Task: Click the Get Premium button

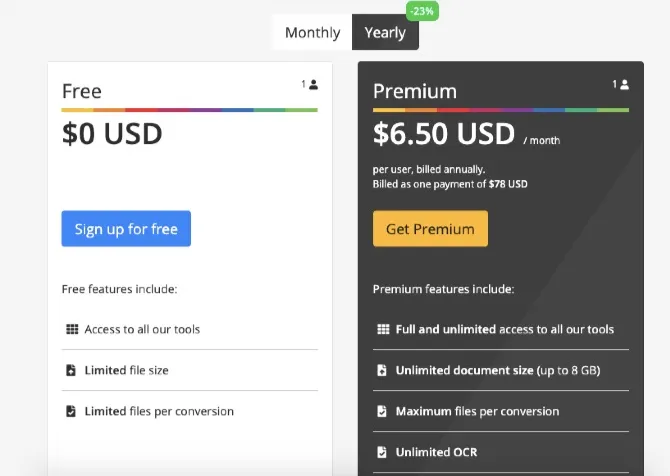Action: point(430,229)
